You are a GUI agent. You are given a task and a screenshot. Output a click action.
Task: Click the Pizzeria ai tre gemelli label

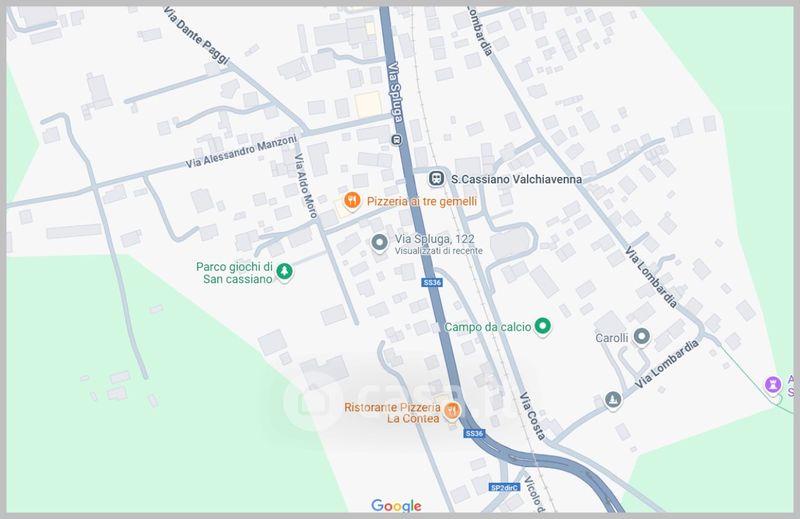pos(421,201)
